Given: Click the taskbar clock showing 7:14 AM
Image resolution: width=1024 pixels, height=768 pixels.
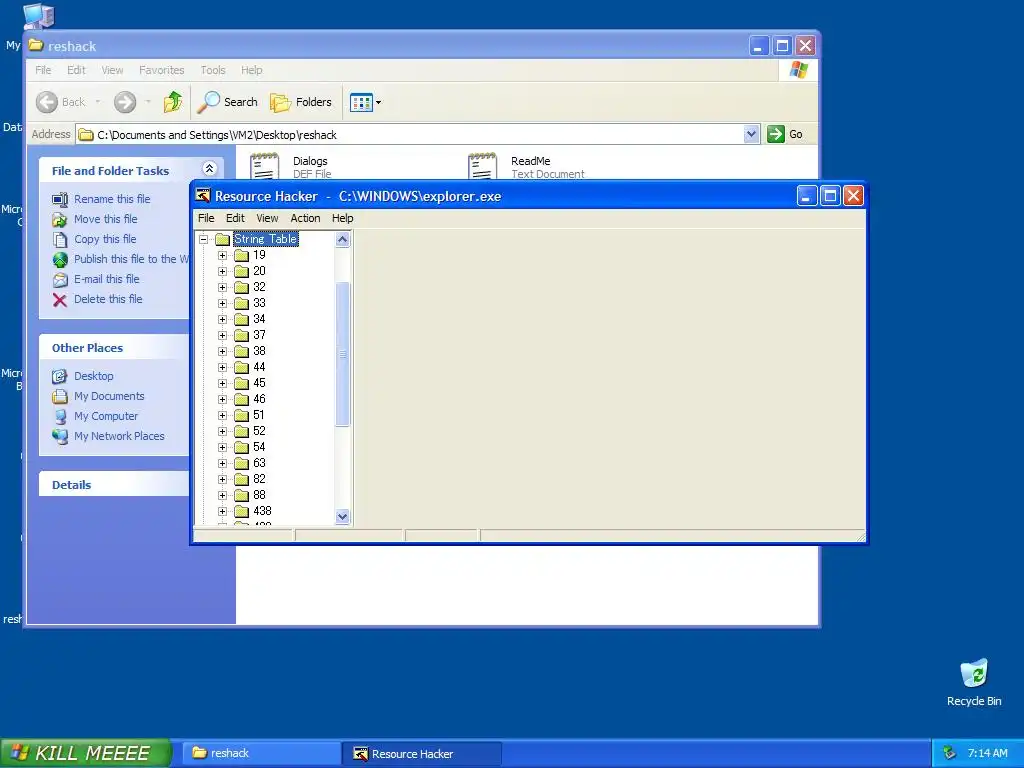Looking at the screenshot, I should (x=987, y=754).
